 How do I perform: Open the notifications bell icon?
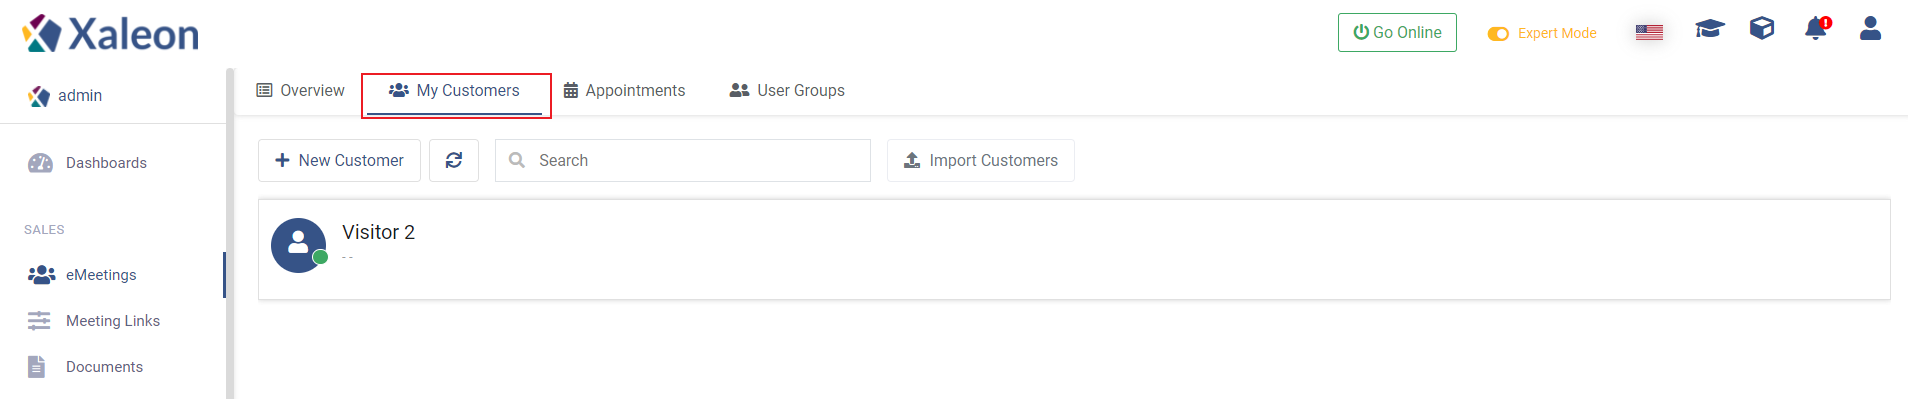point(1816,29)
